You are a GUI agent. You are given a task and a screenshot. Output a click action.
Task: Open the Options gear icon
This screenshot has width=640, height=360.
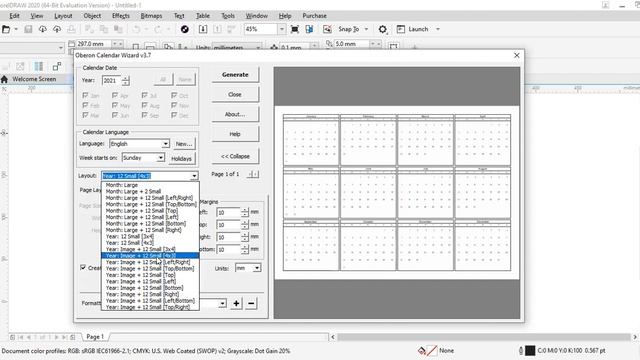[x=382, y=29]
